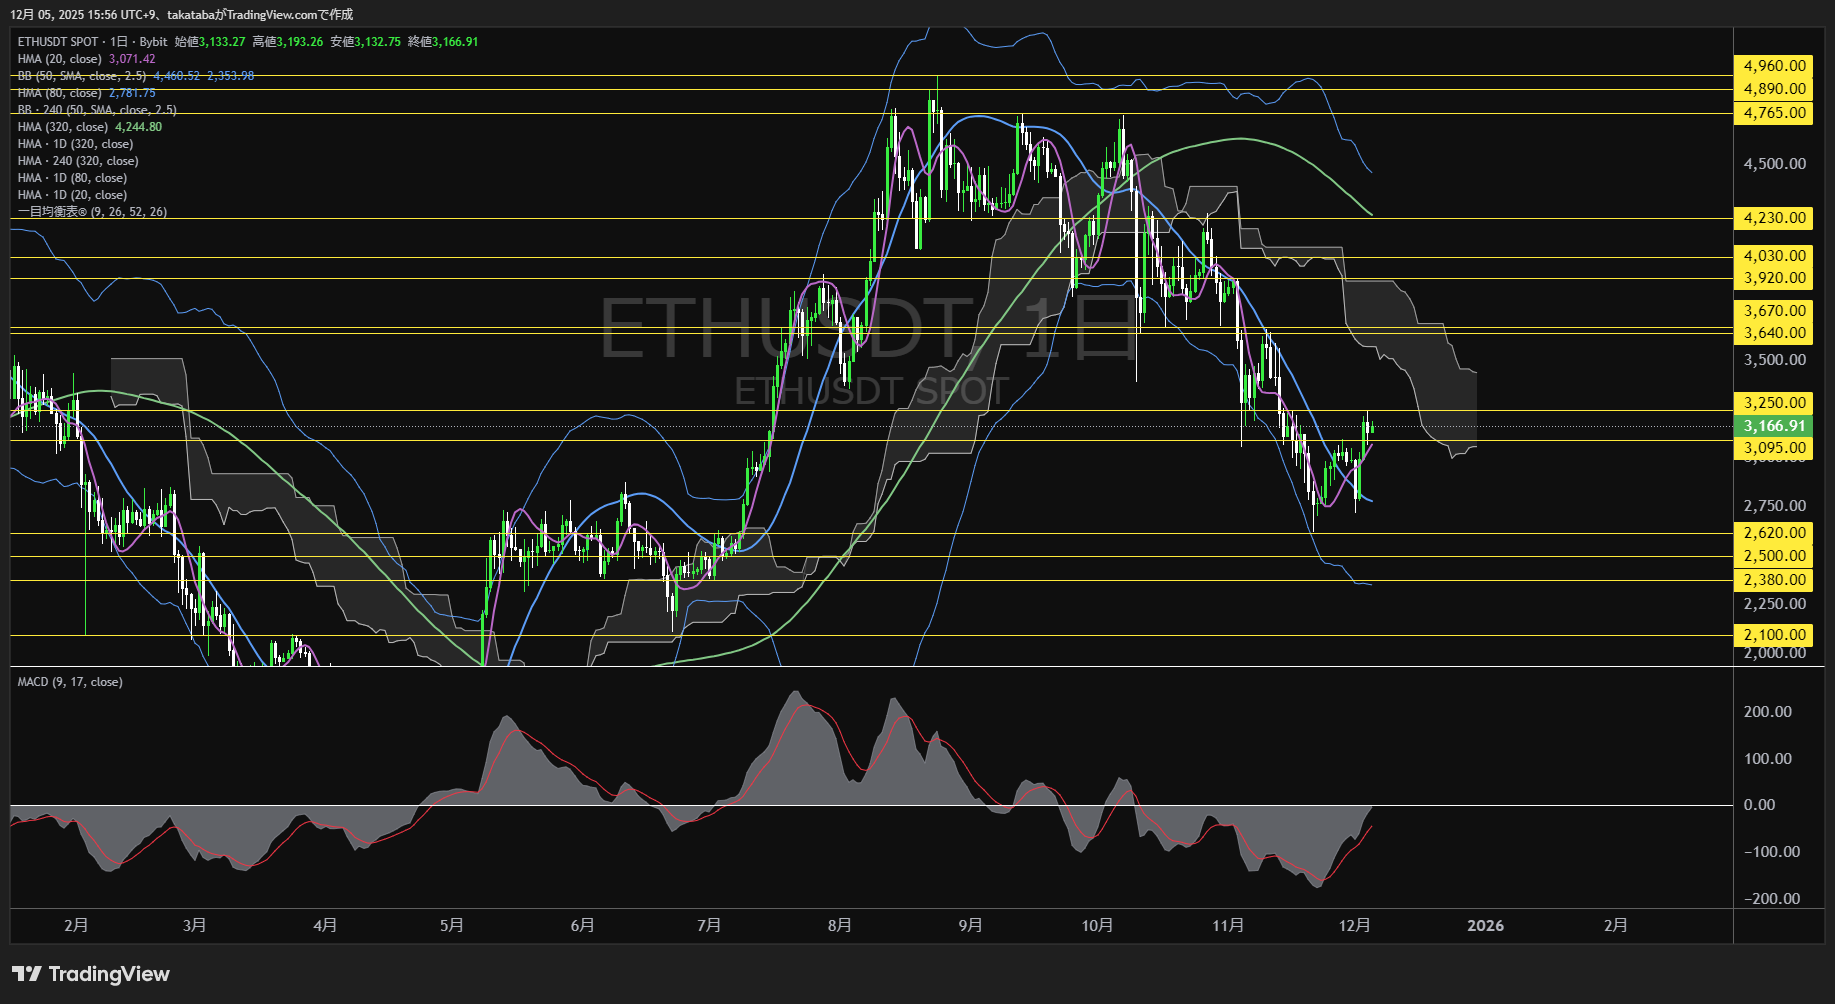
Task: Select the ETHUSDT SPOT symbol title in legend
Action: tap(58, 42)
